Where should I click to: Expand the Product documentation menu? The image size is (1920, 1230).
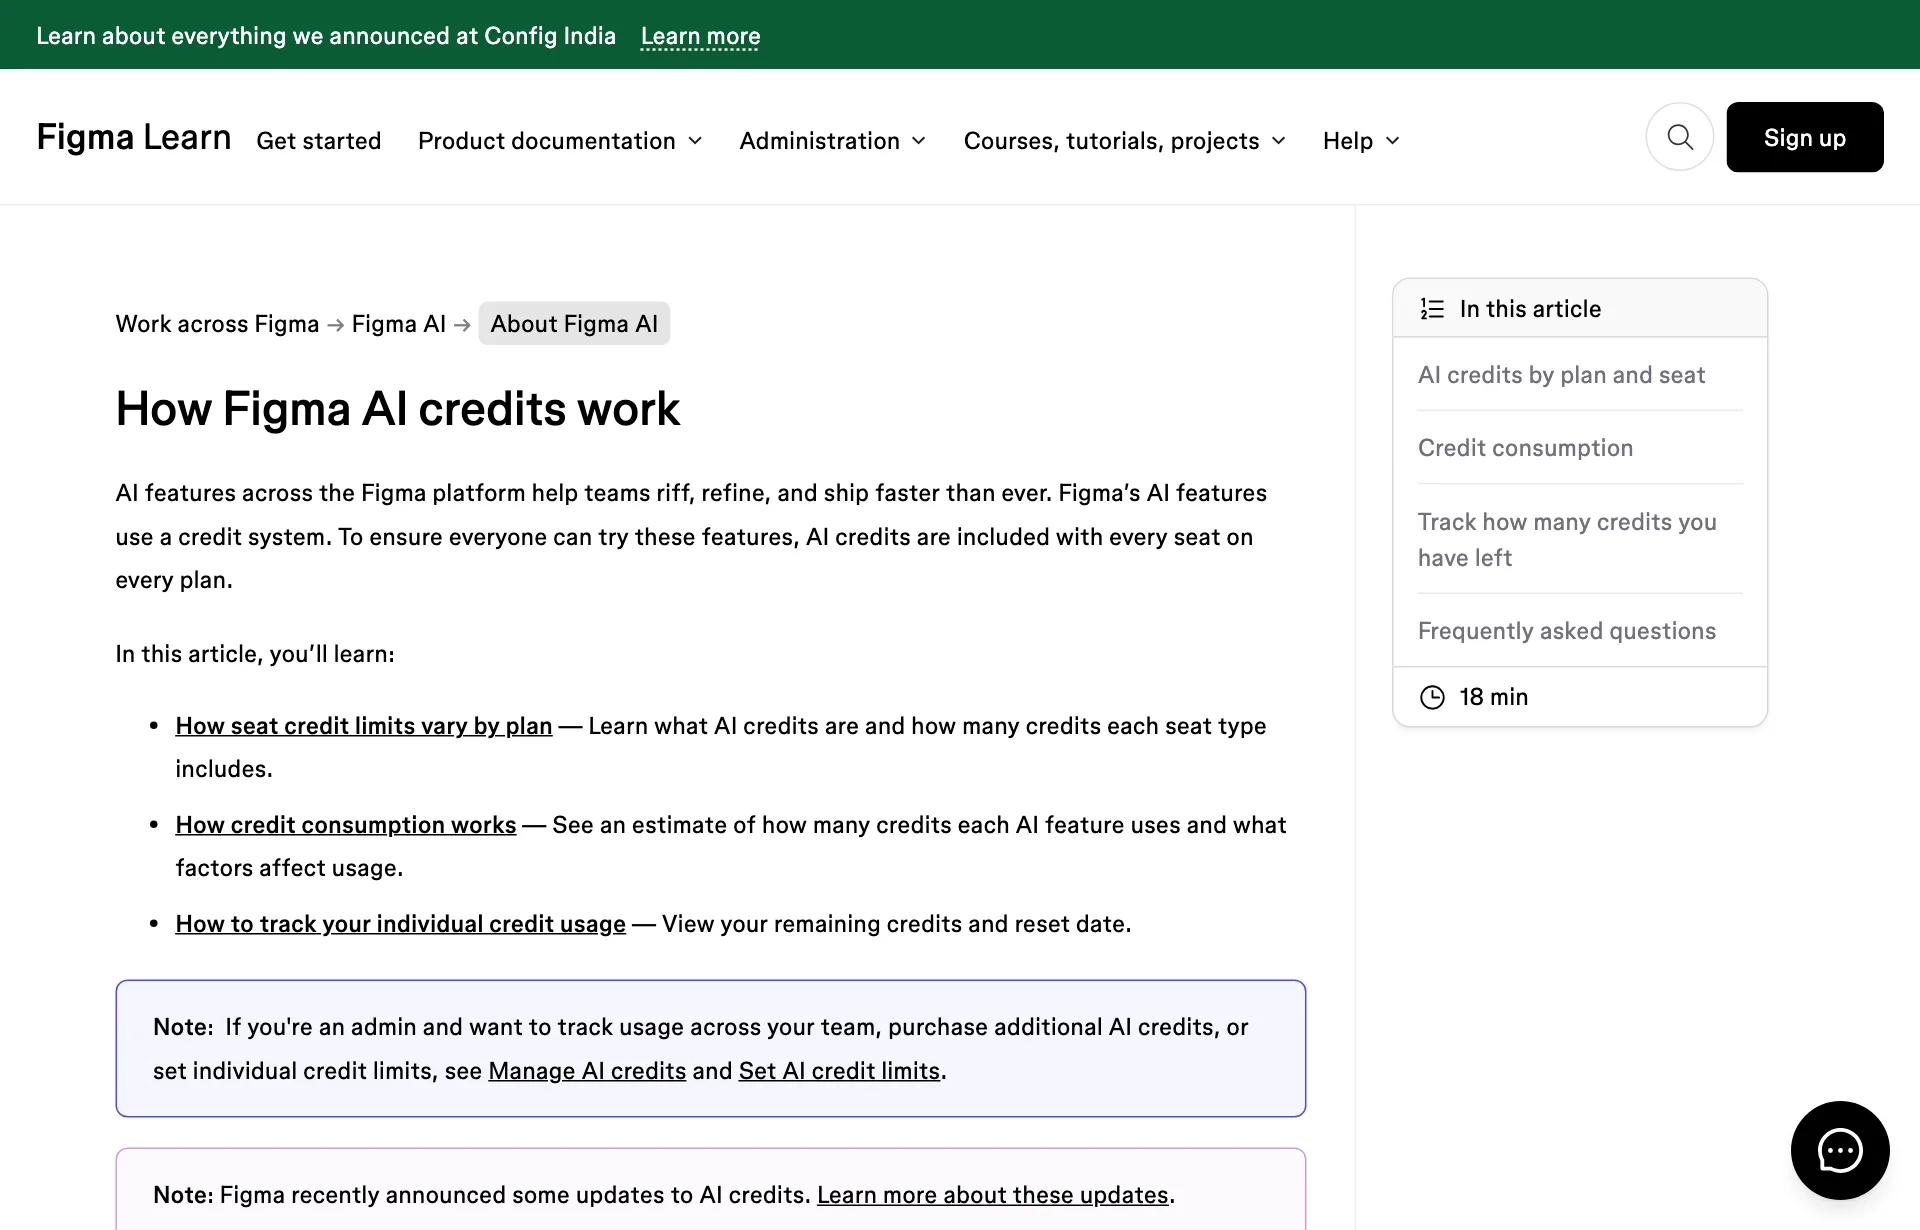[560, 141]
